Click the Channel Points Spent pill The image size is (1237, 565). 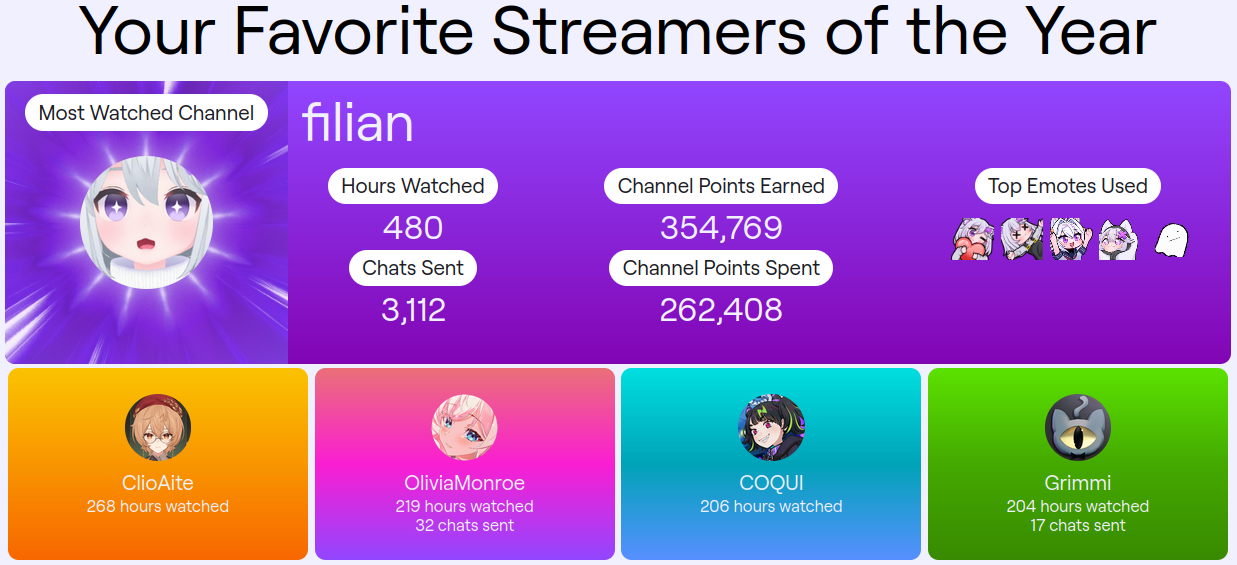[x=721, y=268]
